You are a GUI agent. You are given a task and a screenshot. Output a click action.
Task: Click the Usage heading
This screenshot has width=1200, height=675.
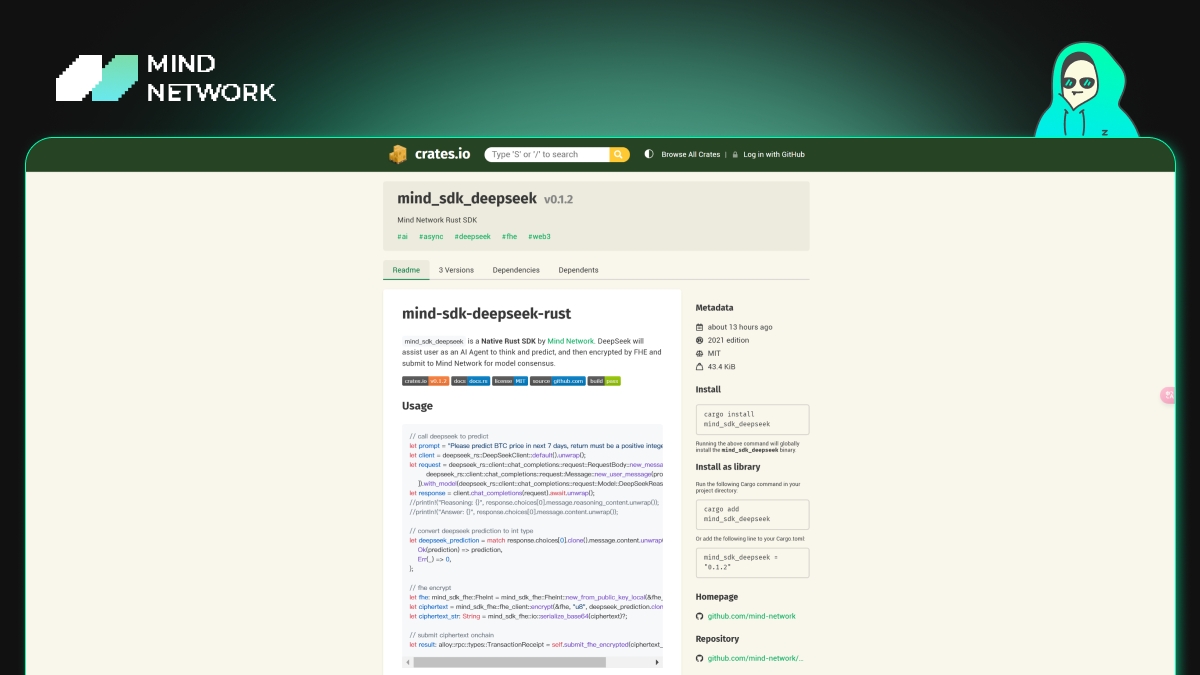pos(417,406)
